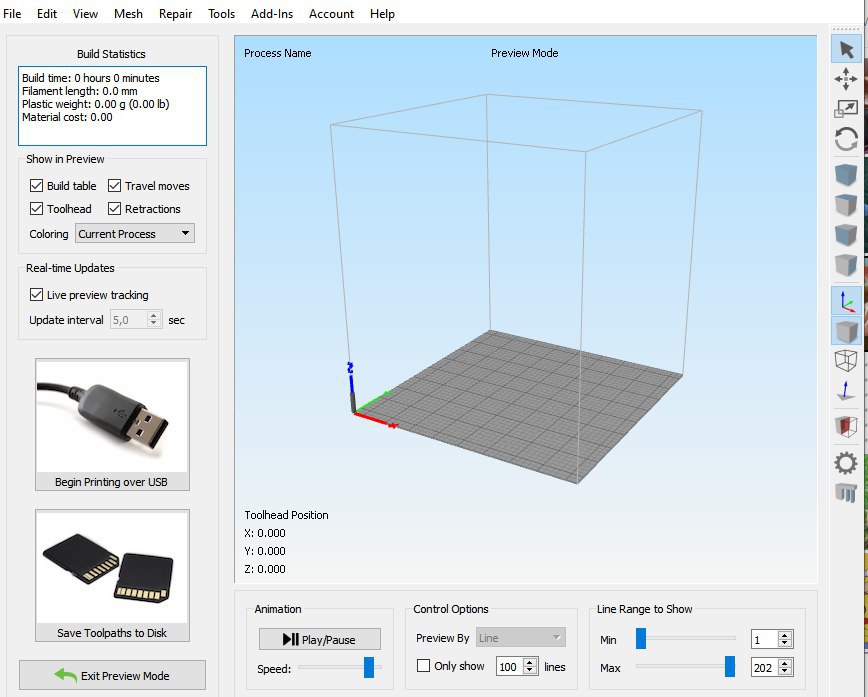Toggle coordinate axes display icon
The height and width of the screenshot is (697, 868).
(846, 301)
